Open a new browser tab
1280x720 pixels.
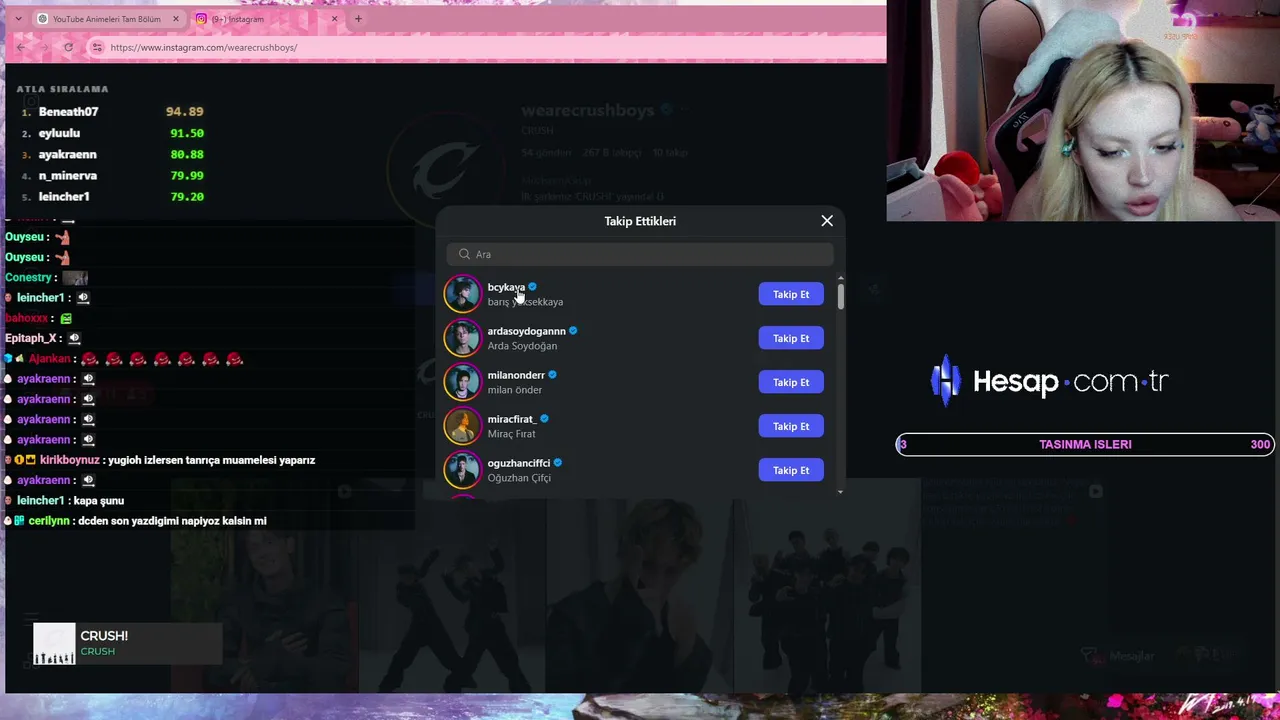point(358,19)
